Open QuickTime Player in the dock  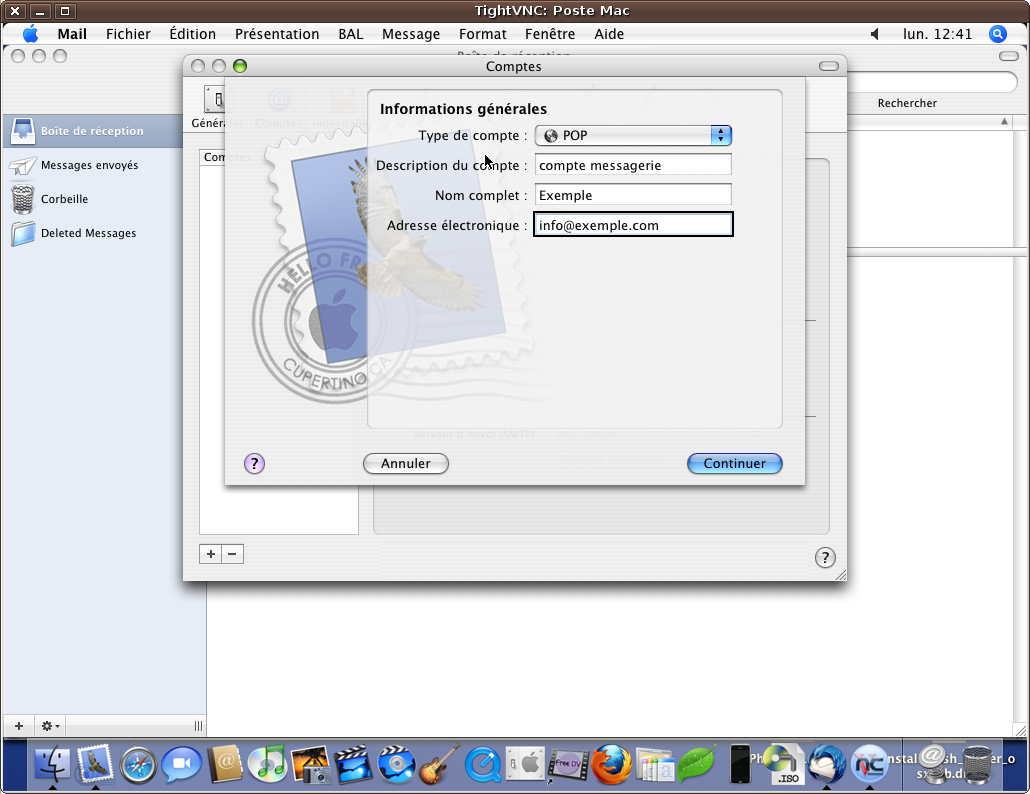click(483, 765)
